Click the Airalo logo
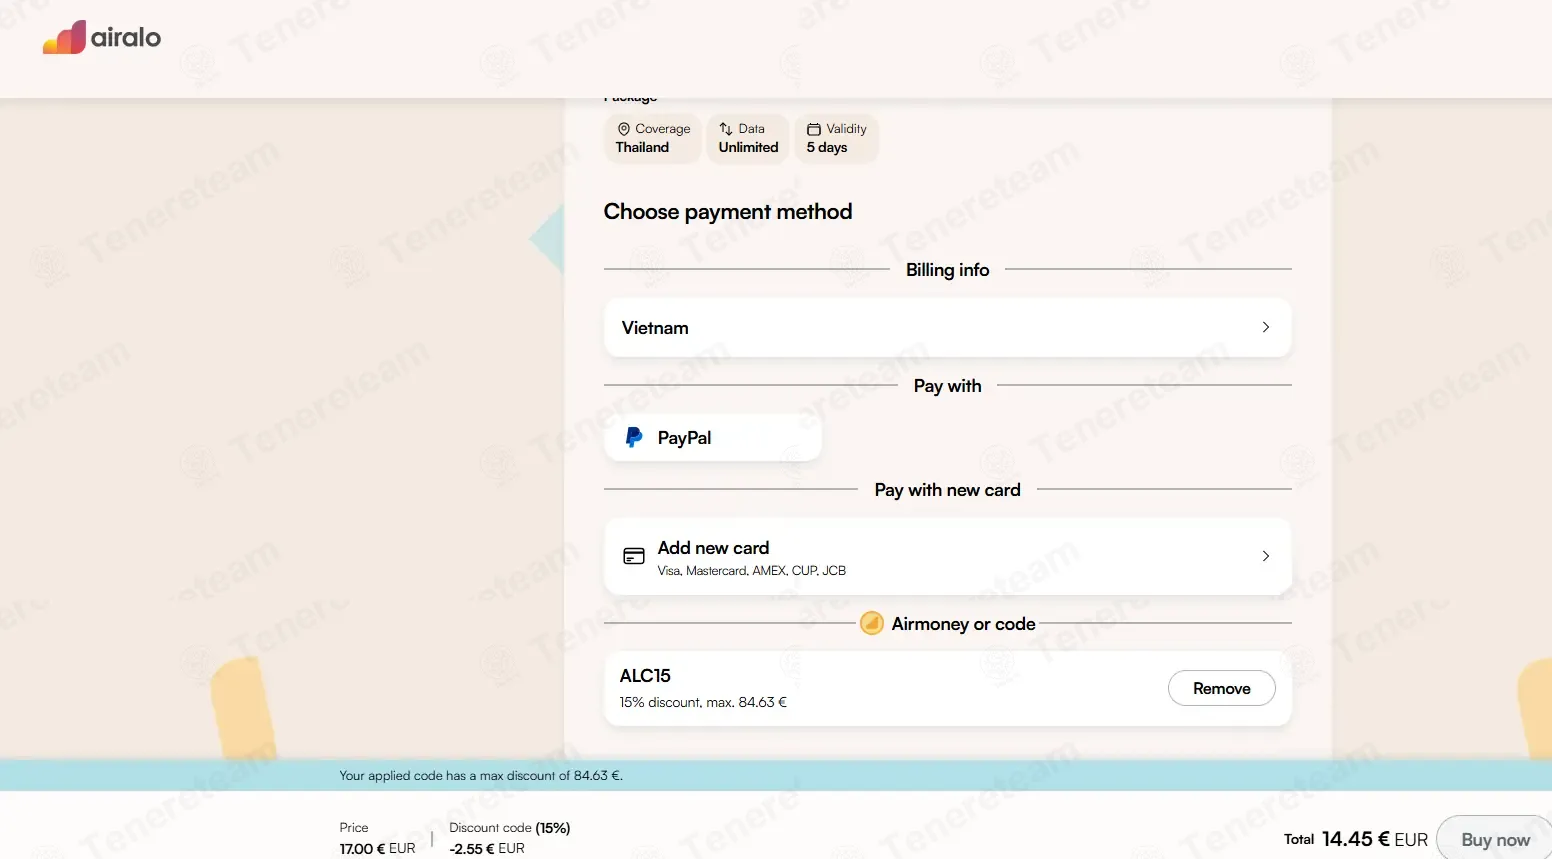Viewport: 1552px width, 859px height. 102,37
